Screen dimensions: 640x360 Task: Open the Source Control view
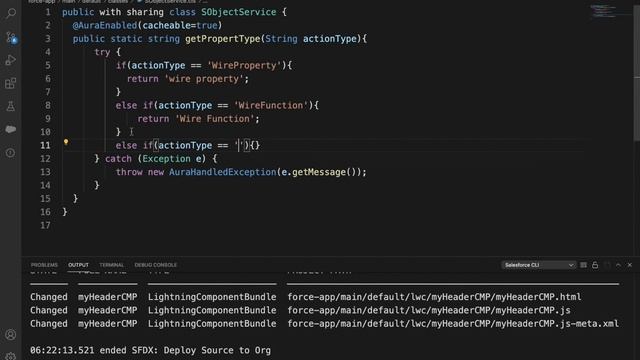[11, 38]
